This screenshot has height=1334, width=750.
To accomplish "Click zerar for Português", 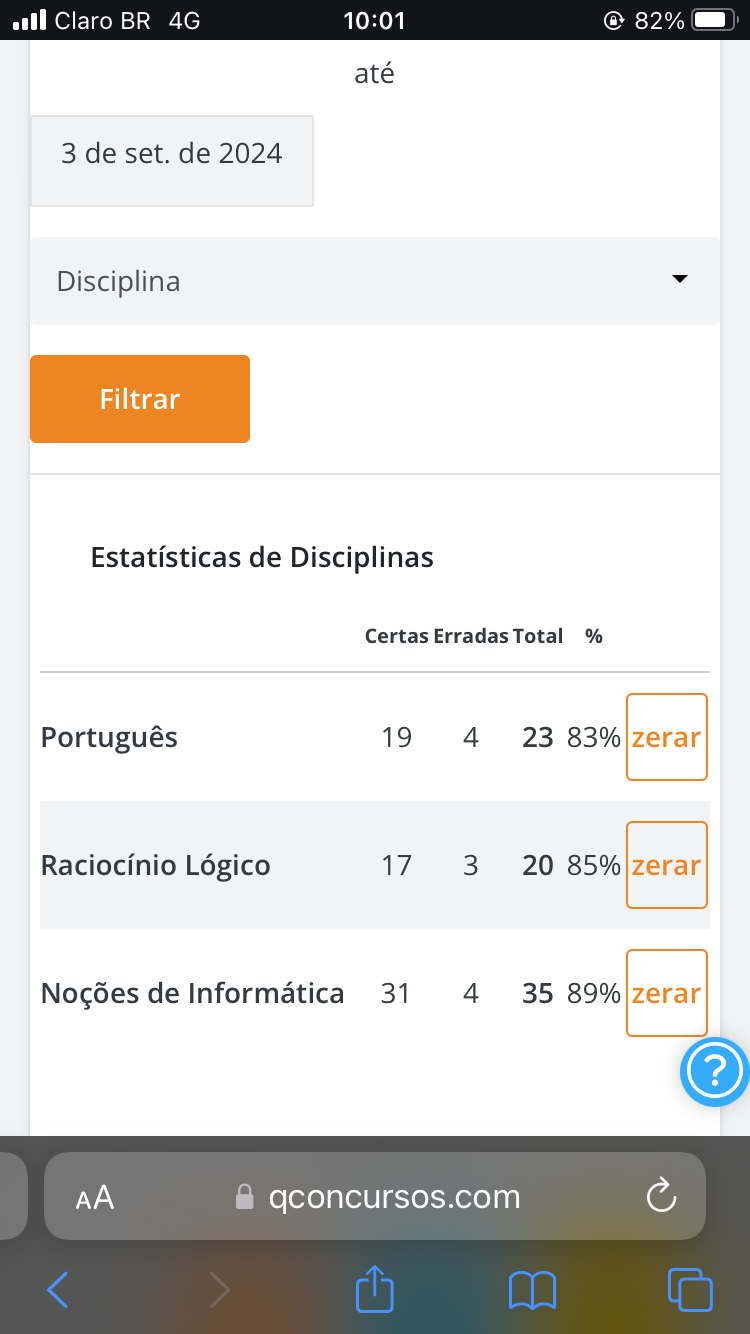I will (666, 737).
